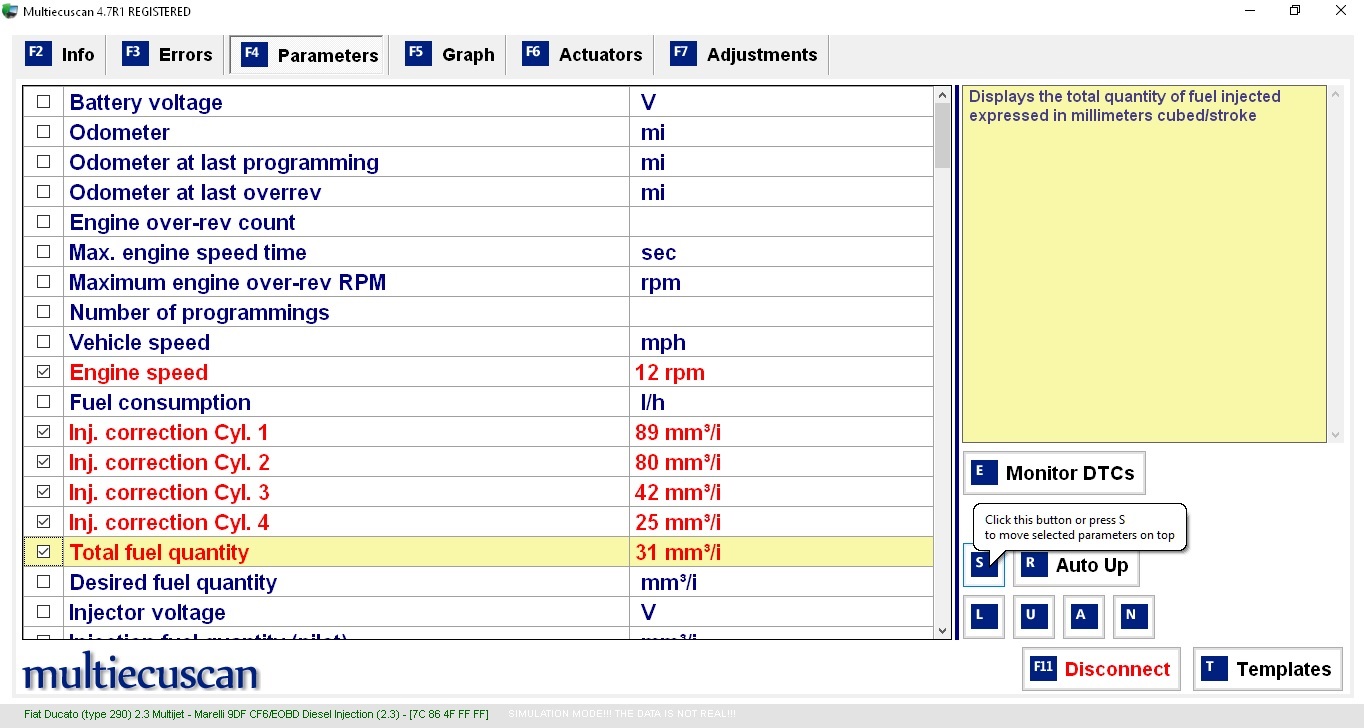Uncheck Inj. correction Cyl. 3 checkbox
The height and width of the screenshot is (728, 1364).
coord(43,492)
